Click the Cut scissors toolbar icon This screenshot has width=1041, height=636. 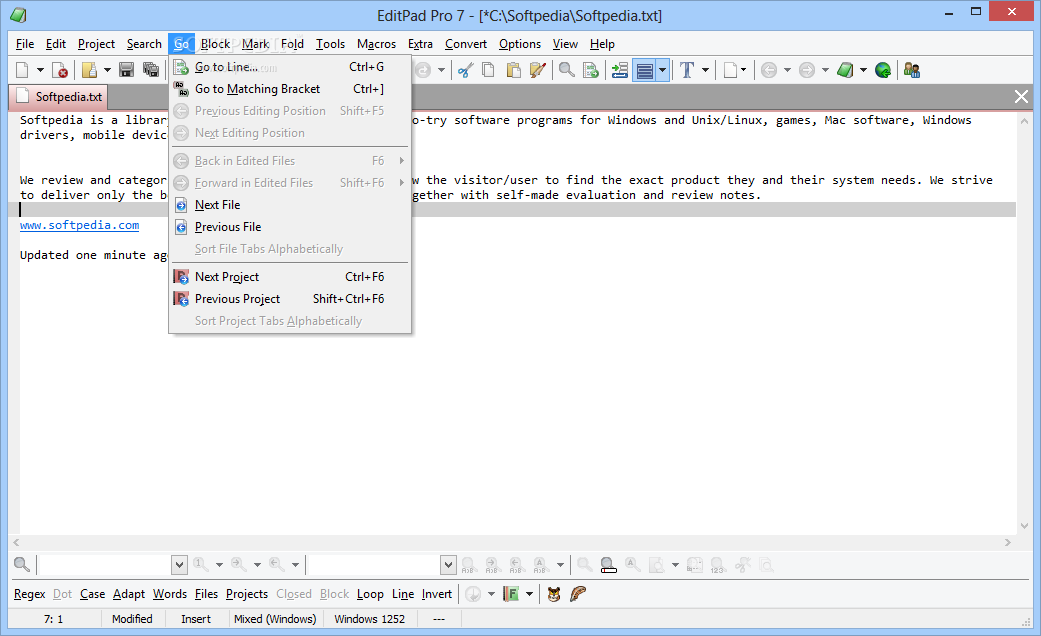[465, 70]
